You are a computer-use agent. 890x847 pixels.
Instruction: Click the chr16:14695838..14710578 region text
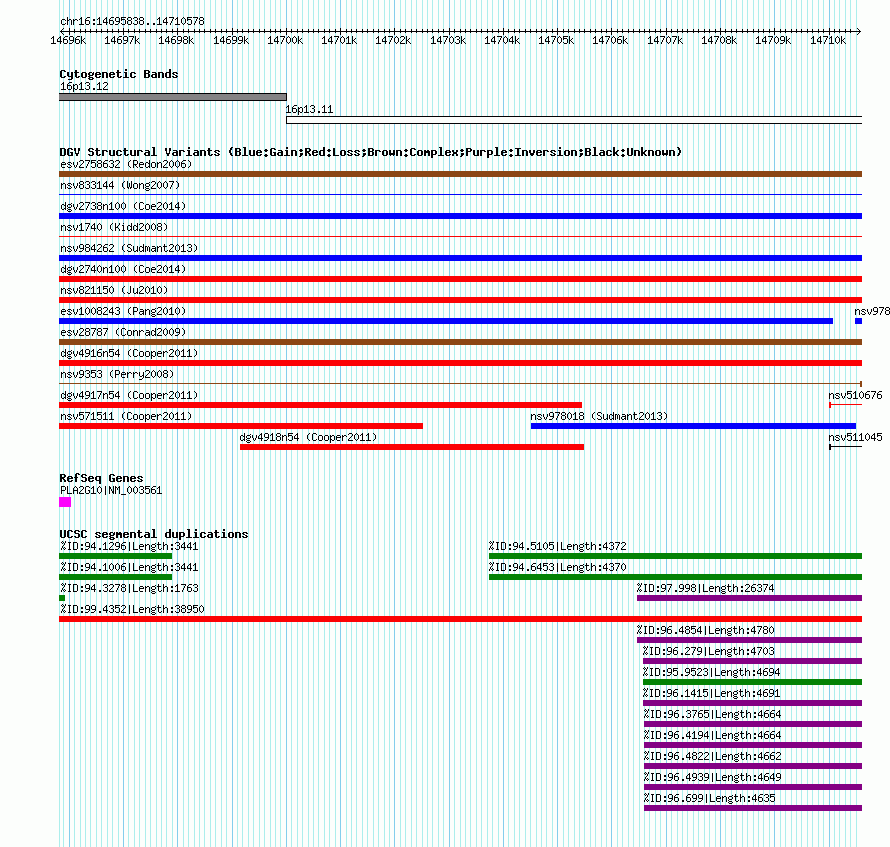click(132, 21)
